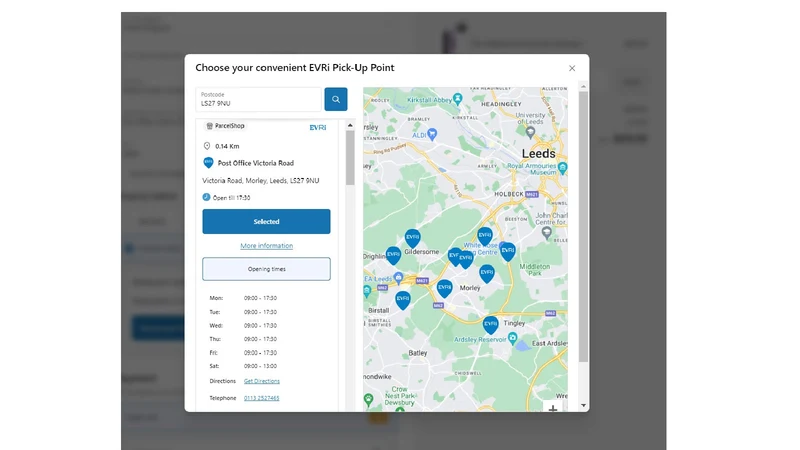This screenshot has width=800, height=450.
Task: Click the Batley label on the map
Action: point(417,353)
